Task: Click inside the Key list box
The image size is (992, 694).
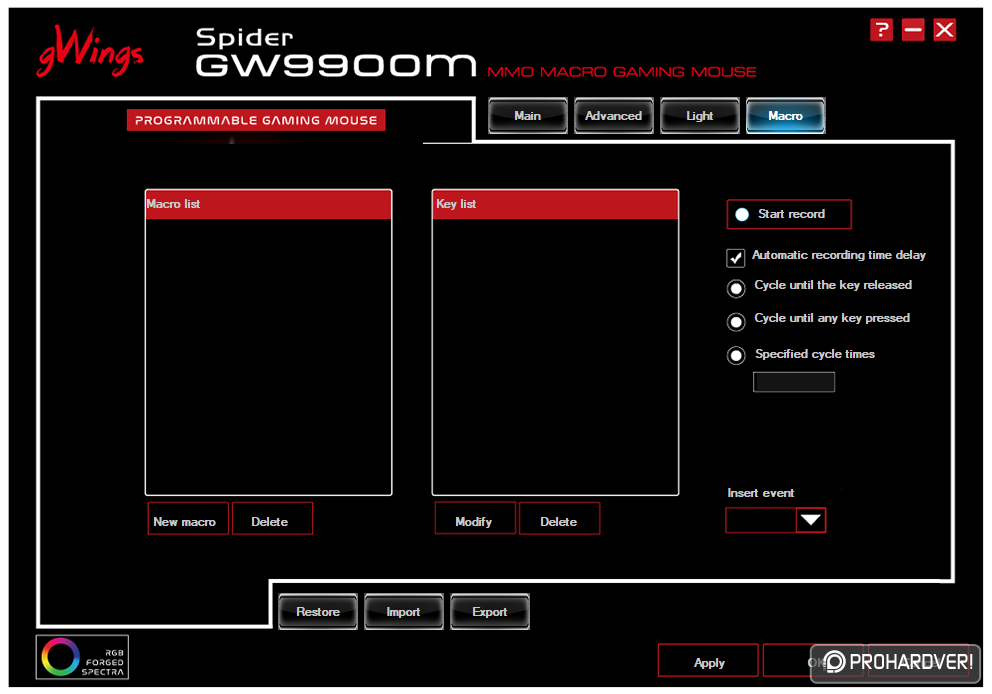Action: coord(555,357)
